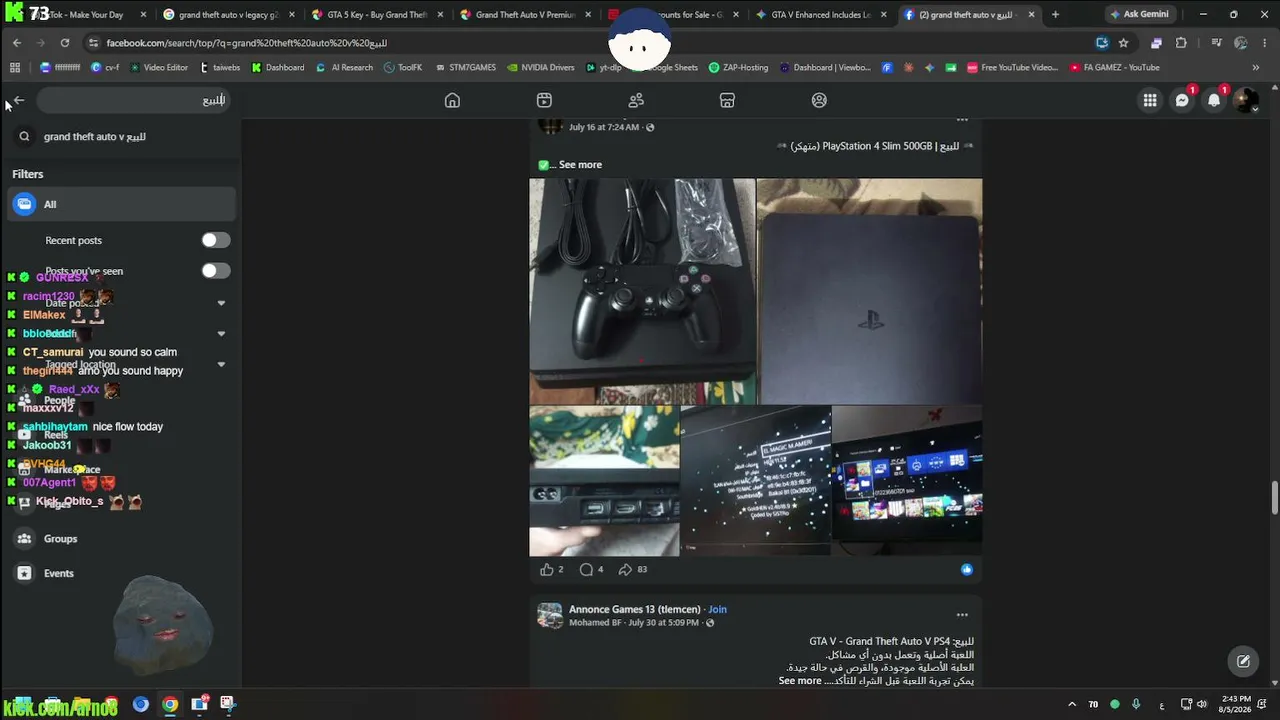This screenshot has height=720, width=1280.
Task: Click the compose new message pencil button
Action: click(1243, 661)
